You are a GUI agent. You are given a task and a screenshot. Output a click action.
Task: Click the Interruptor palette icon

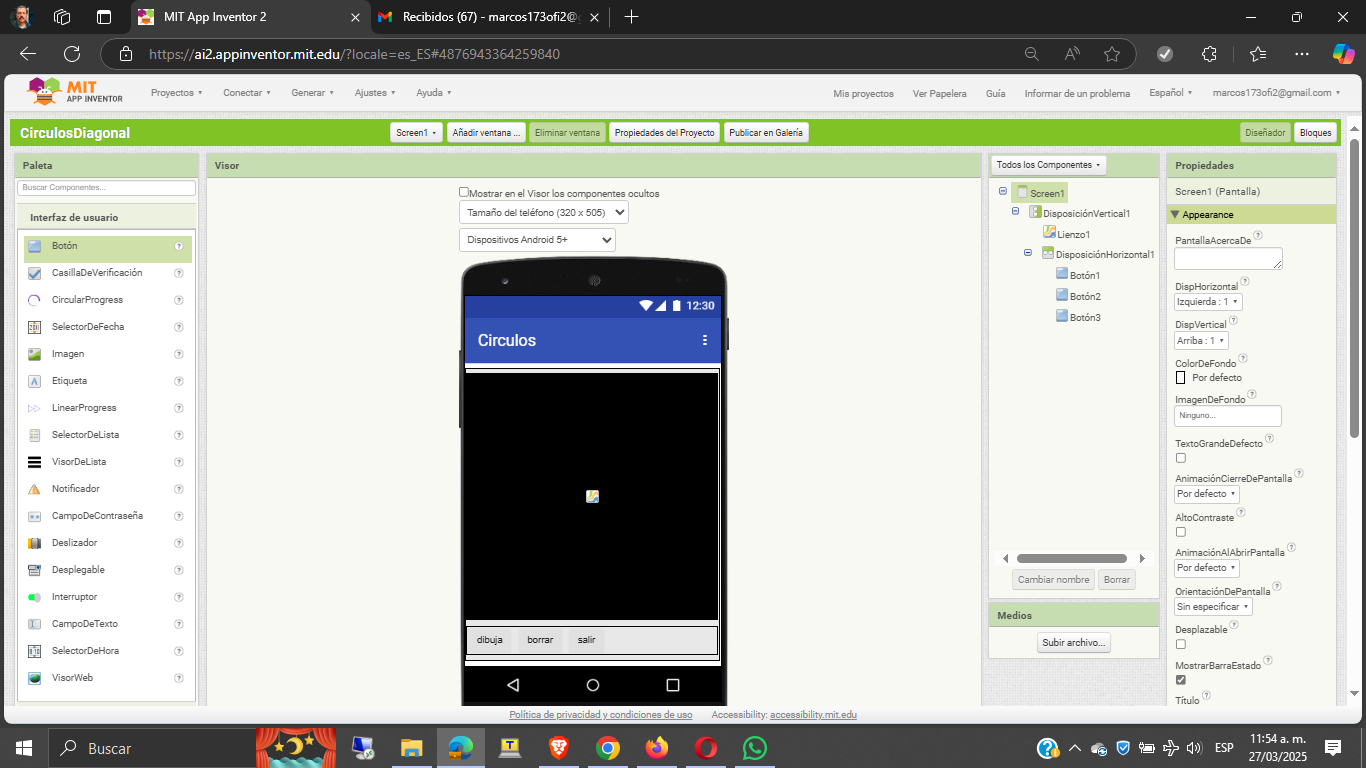(x=34, y=597)
